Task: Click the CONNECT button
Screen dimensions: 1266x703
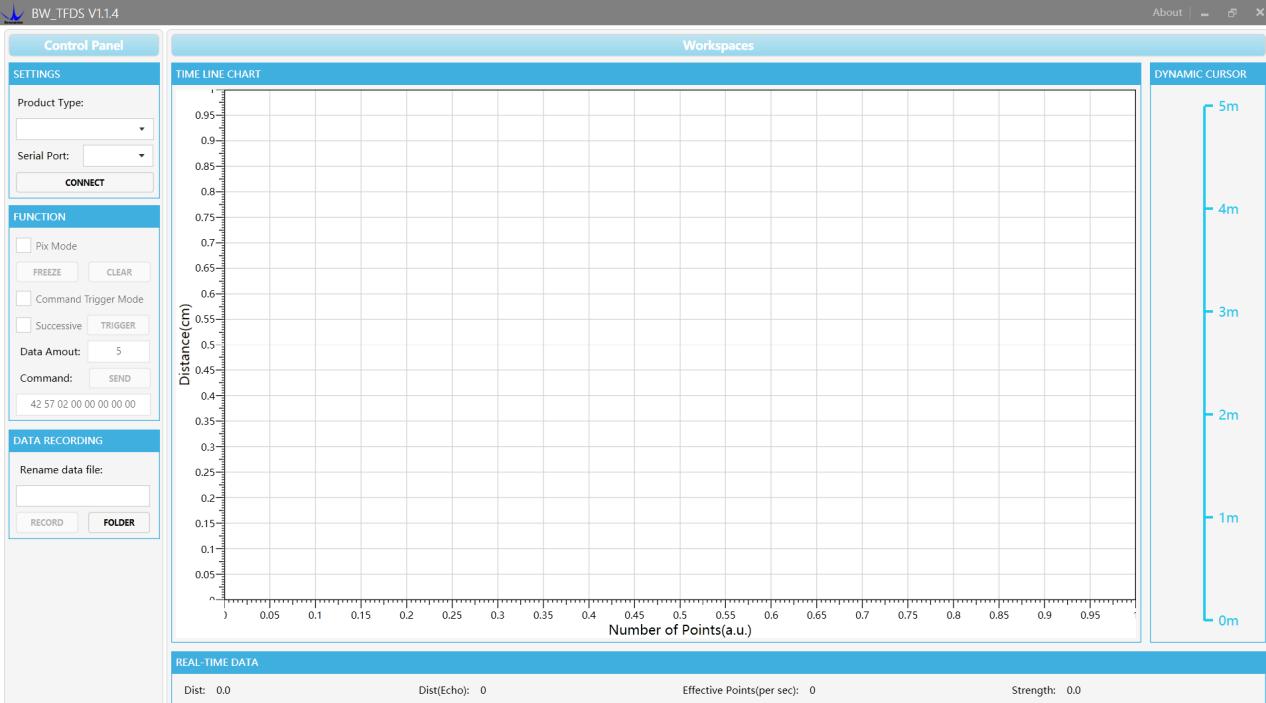Action: [85, 182]
